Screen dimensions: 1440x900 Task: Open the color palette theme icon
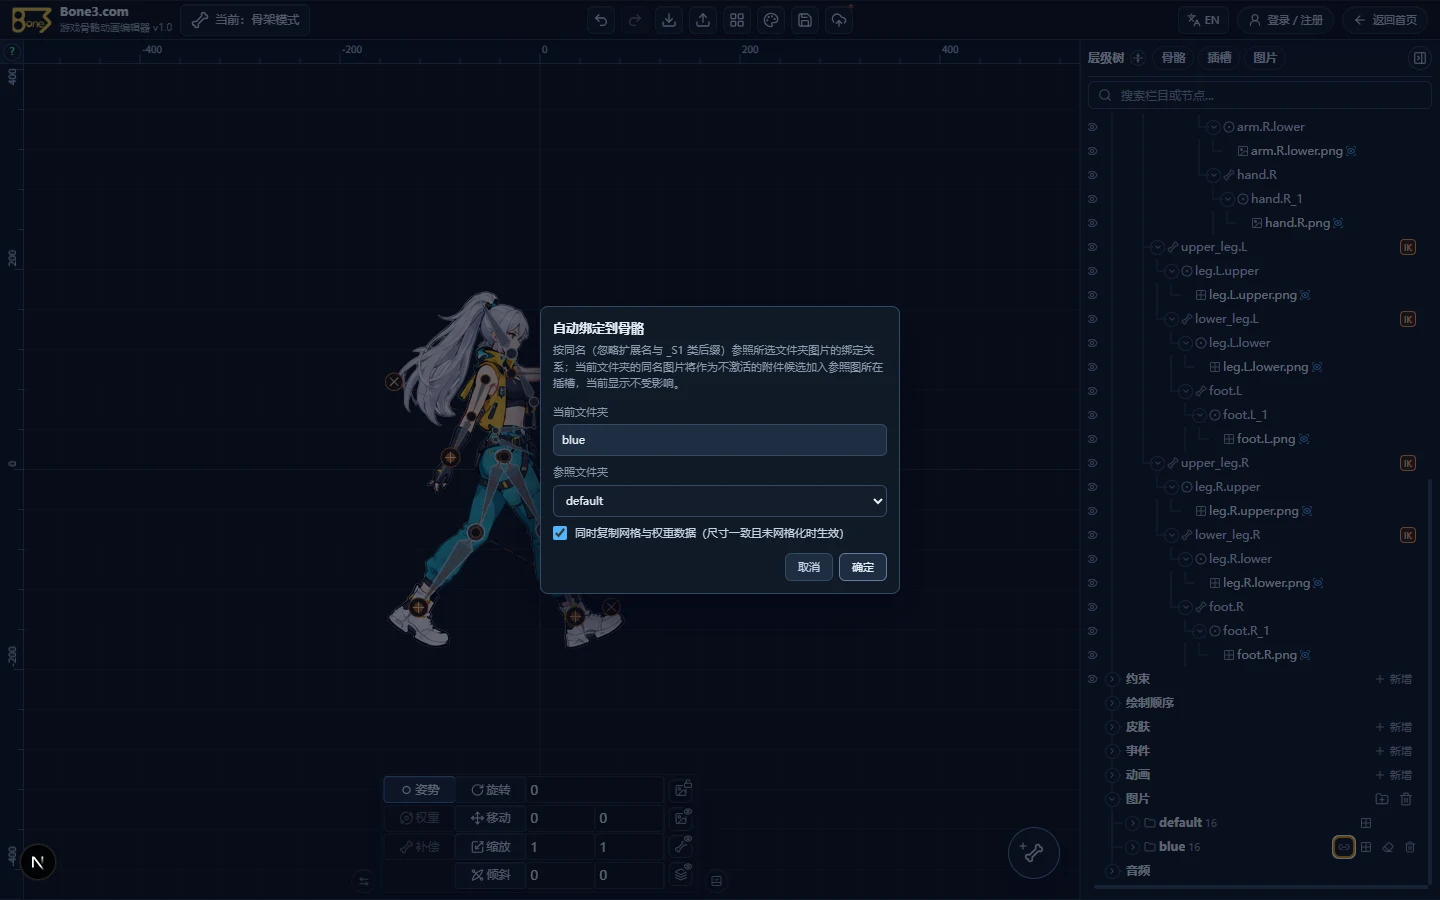click(x=771, y=20)
